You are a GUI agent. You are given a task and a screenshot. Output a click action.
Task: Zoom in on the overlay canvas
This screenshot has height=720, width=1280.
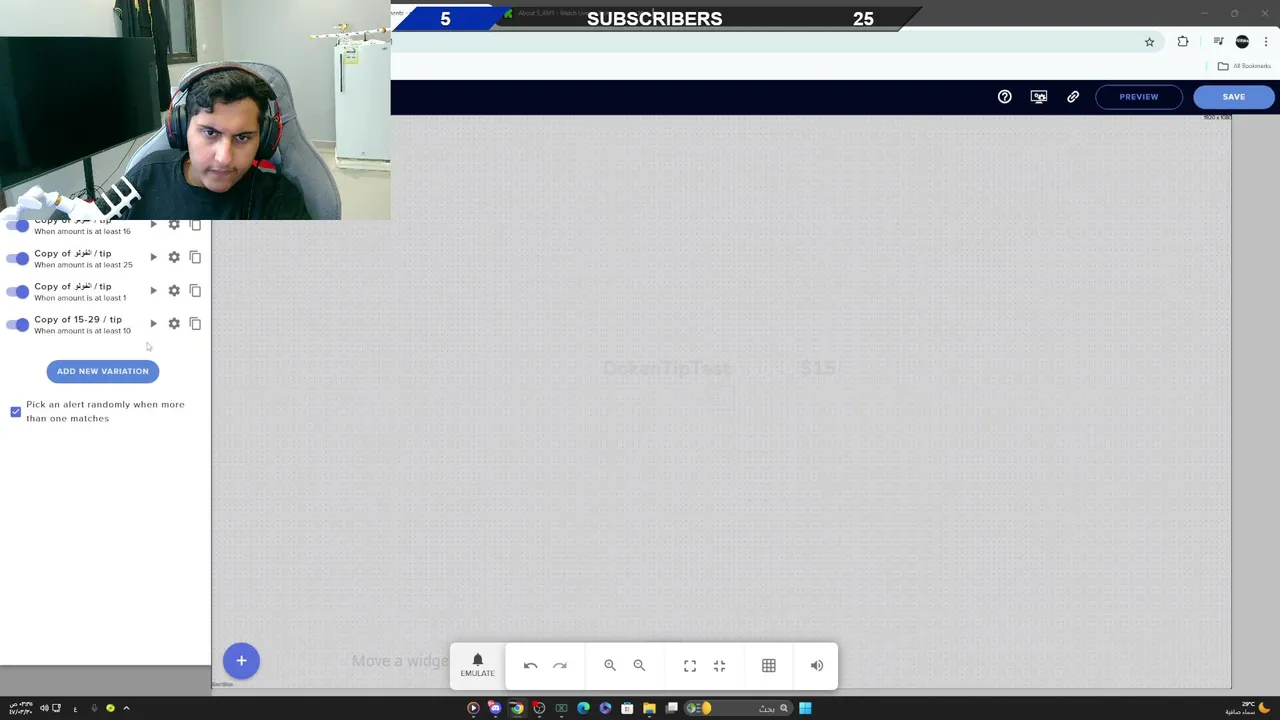coord(610,665)
